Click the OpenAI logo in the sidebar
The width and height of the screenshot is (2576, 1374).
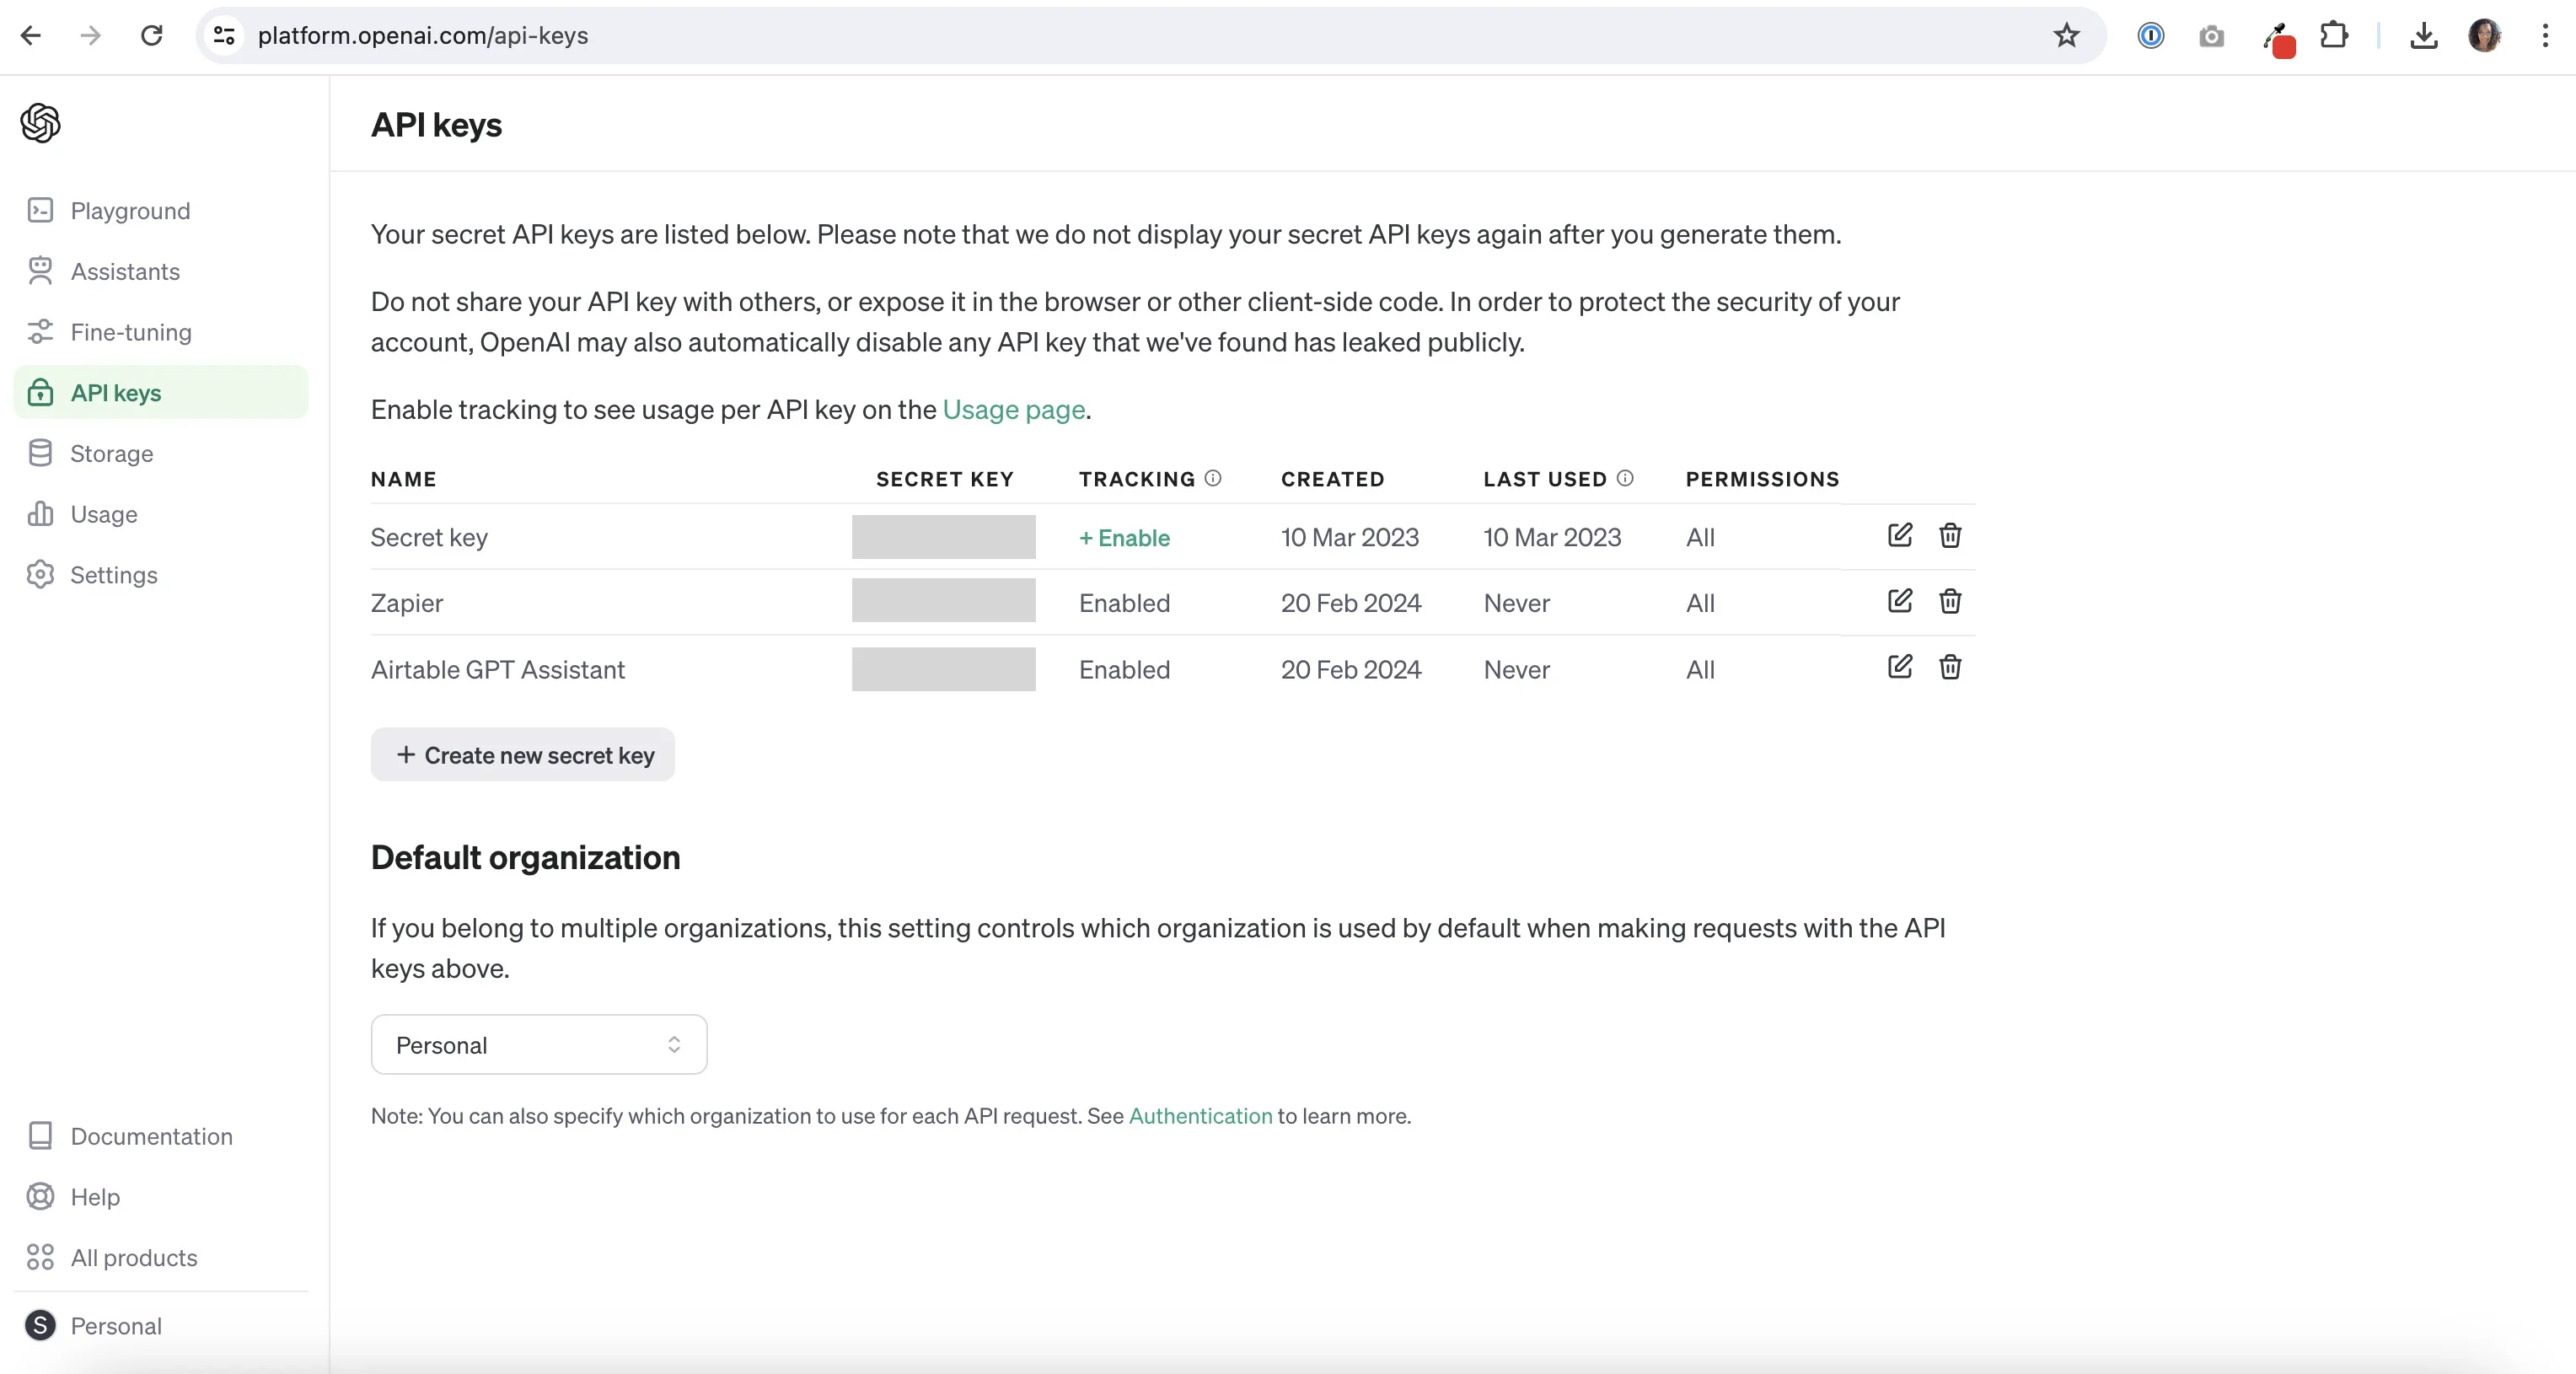(x=40, y=122)
